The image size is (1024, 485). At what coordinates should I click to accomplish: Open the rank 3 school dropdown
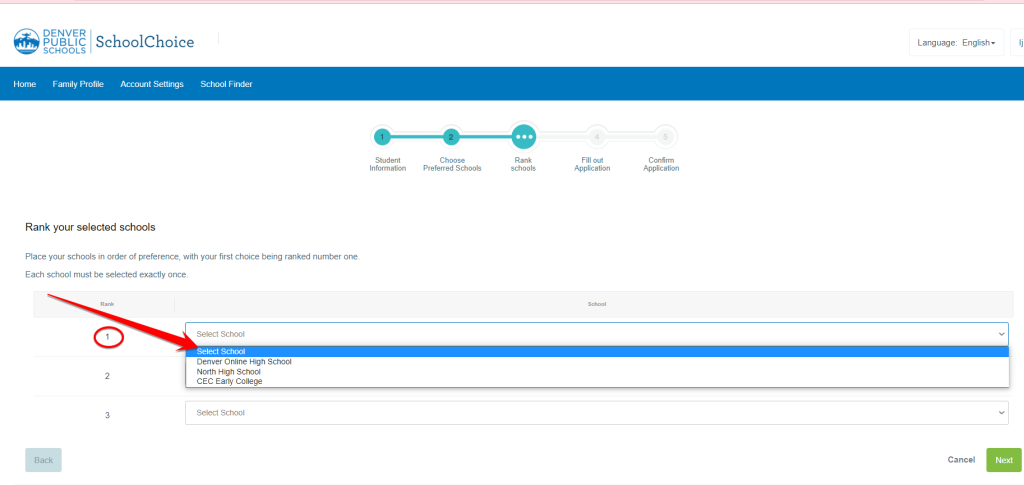coord(597,413)
